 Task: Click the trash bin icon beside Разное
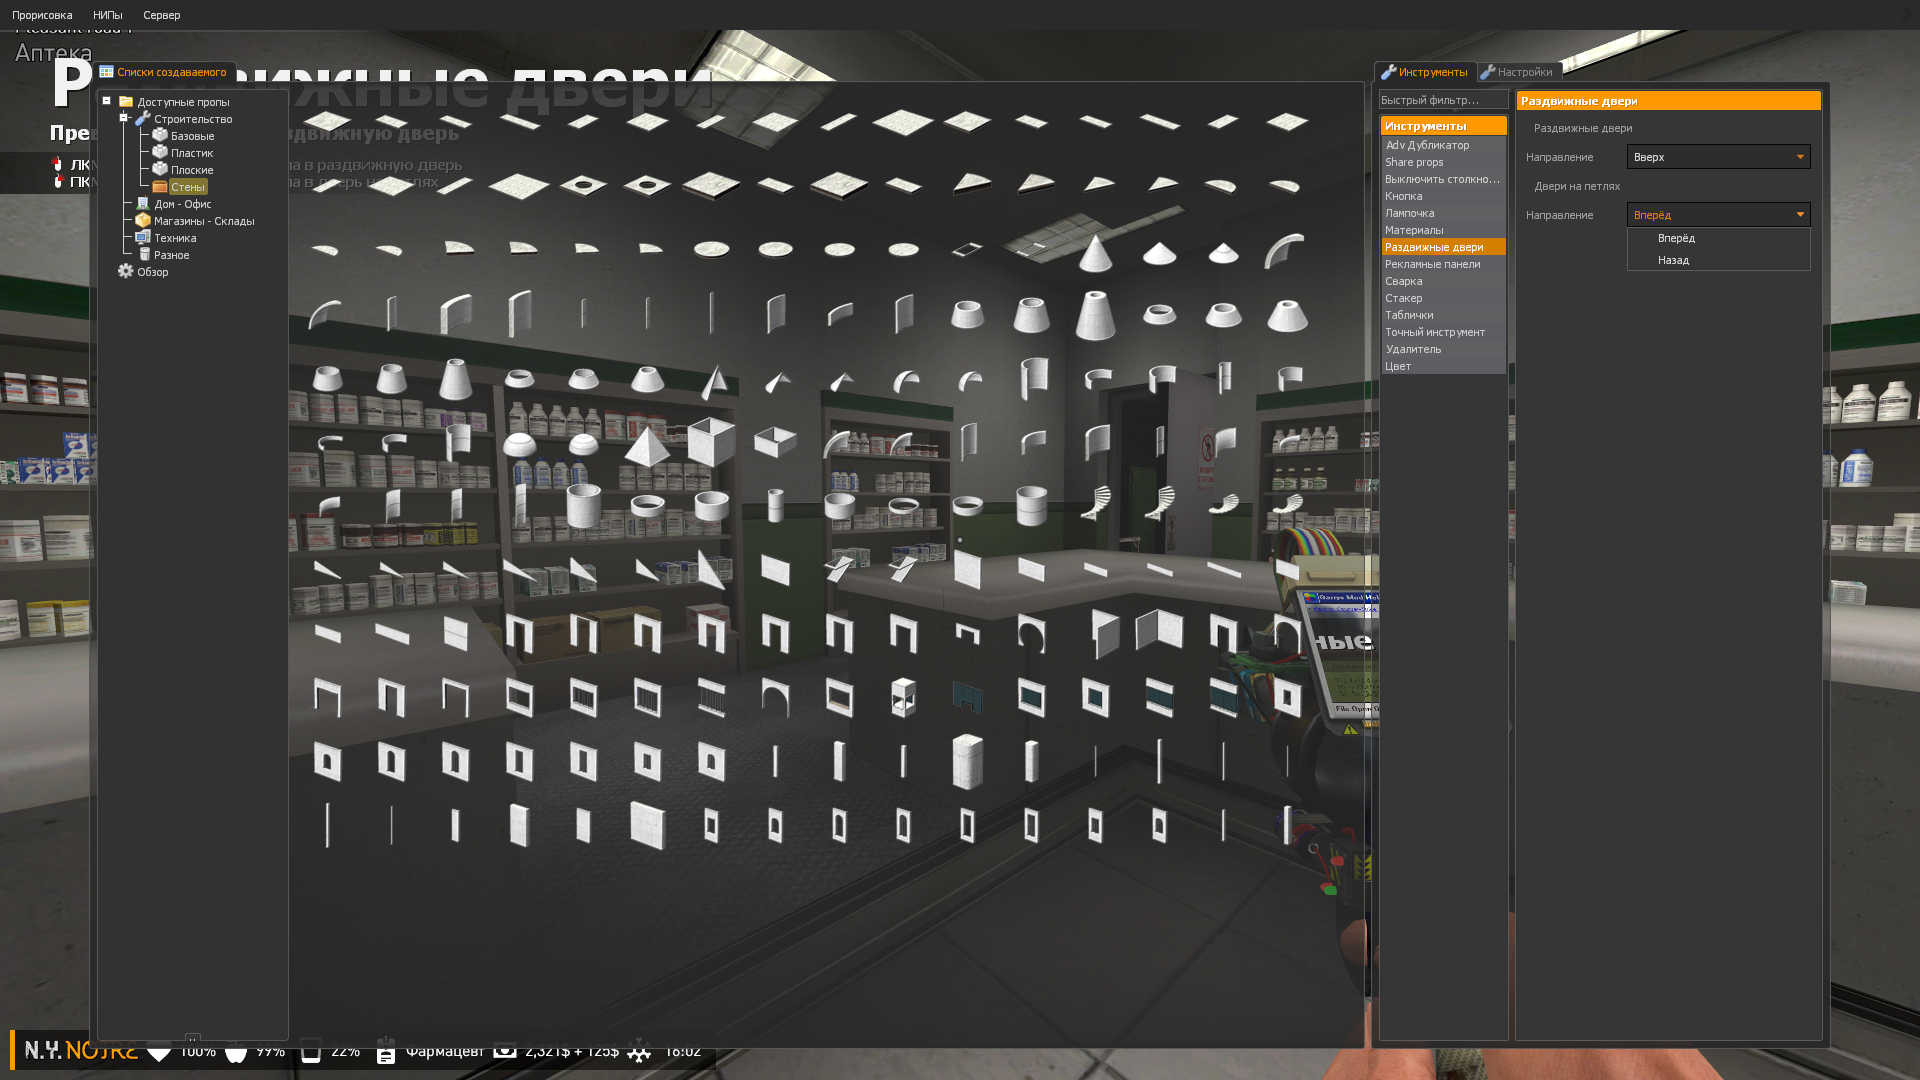144,254
